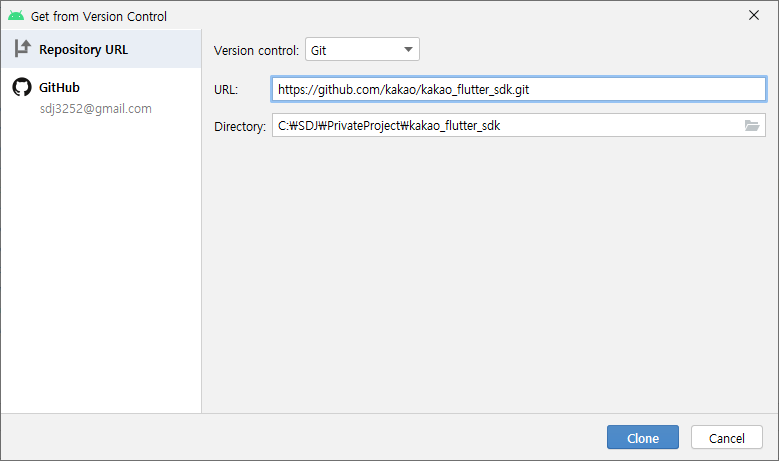The image size is (779, 461).
Task: Close the dialog with the X button
Action: tap(754, 15)
